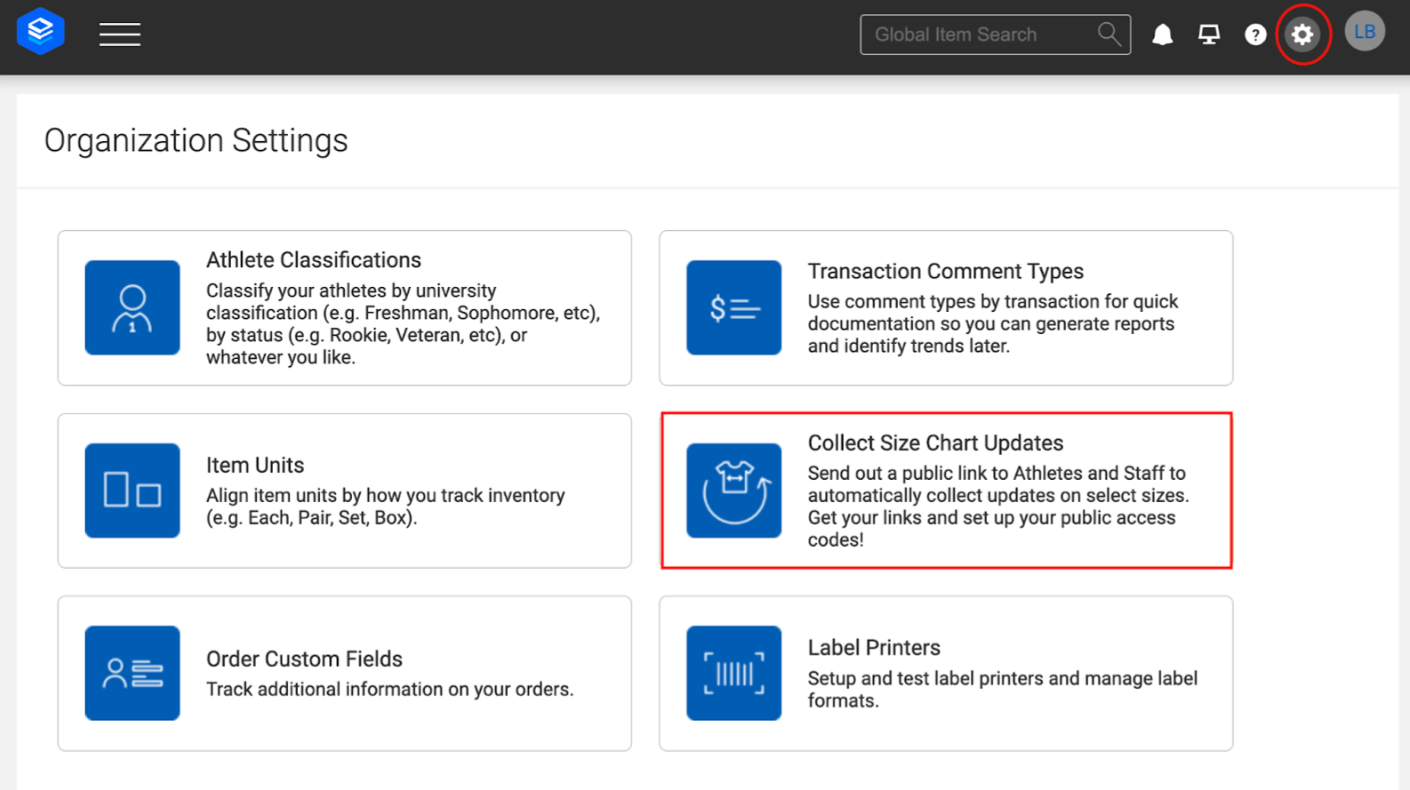Click the Order Custom Fields icon
Image resolution: width=1410 pixels, height=790 pixels.
pos(132,673)
